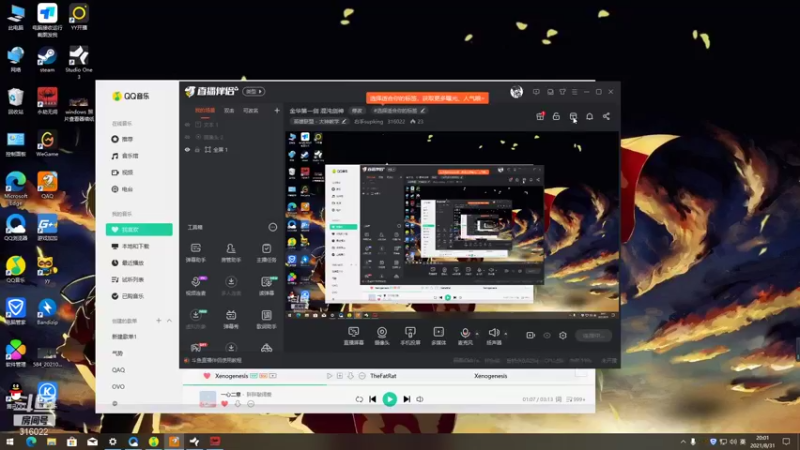
Task: Open 歌词助手 tool
Action: pyautogui.click(x=266, y=319)
